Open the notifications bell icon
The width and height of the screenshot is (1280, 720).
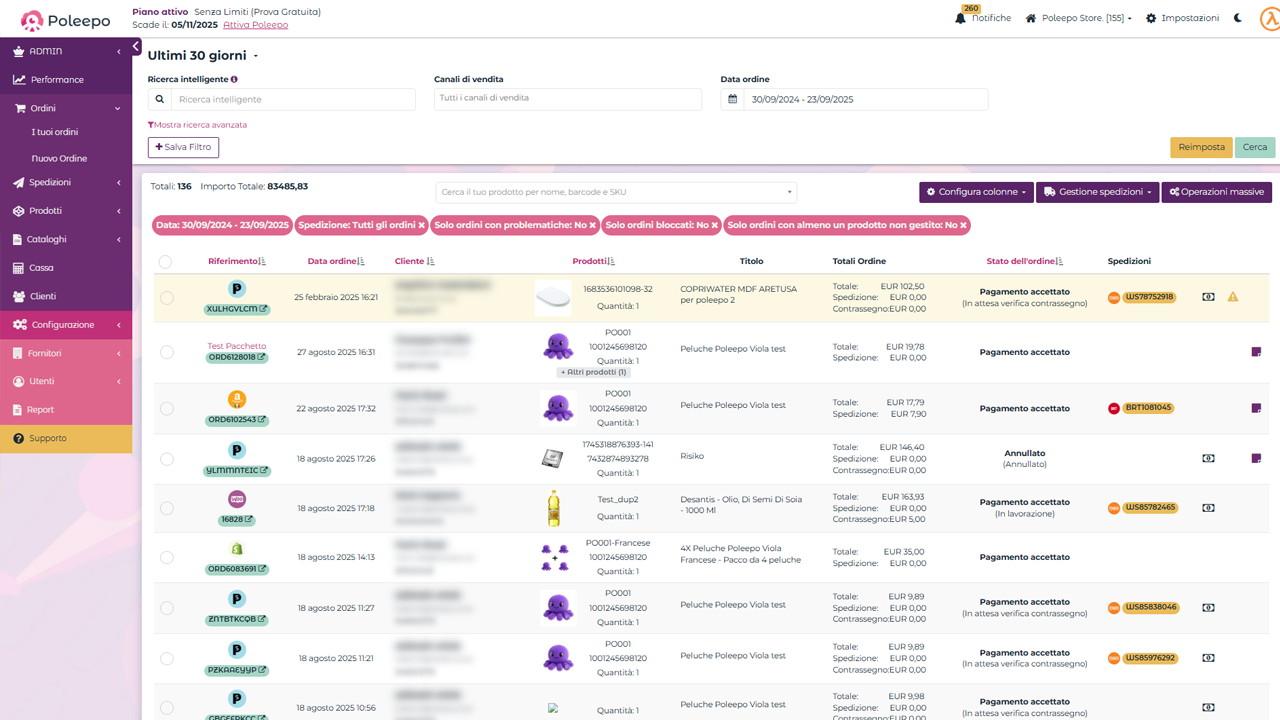pos(961,18)
